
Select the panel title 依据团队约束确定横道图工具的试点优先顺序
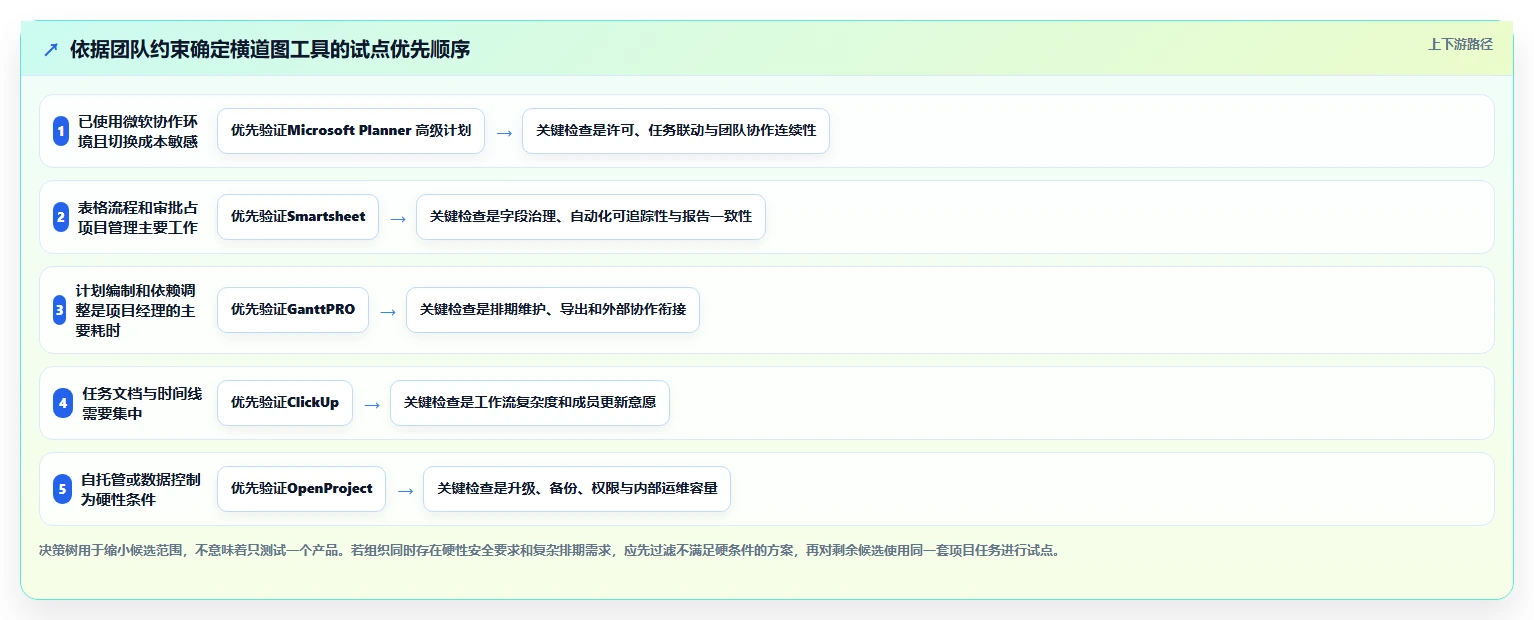coord(270,49)
